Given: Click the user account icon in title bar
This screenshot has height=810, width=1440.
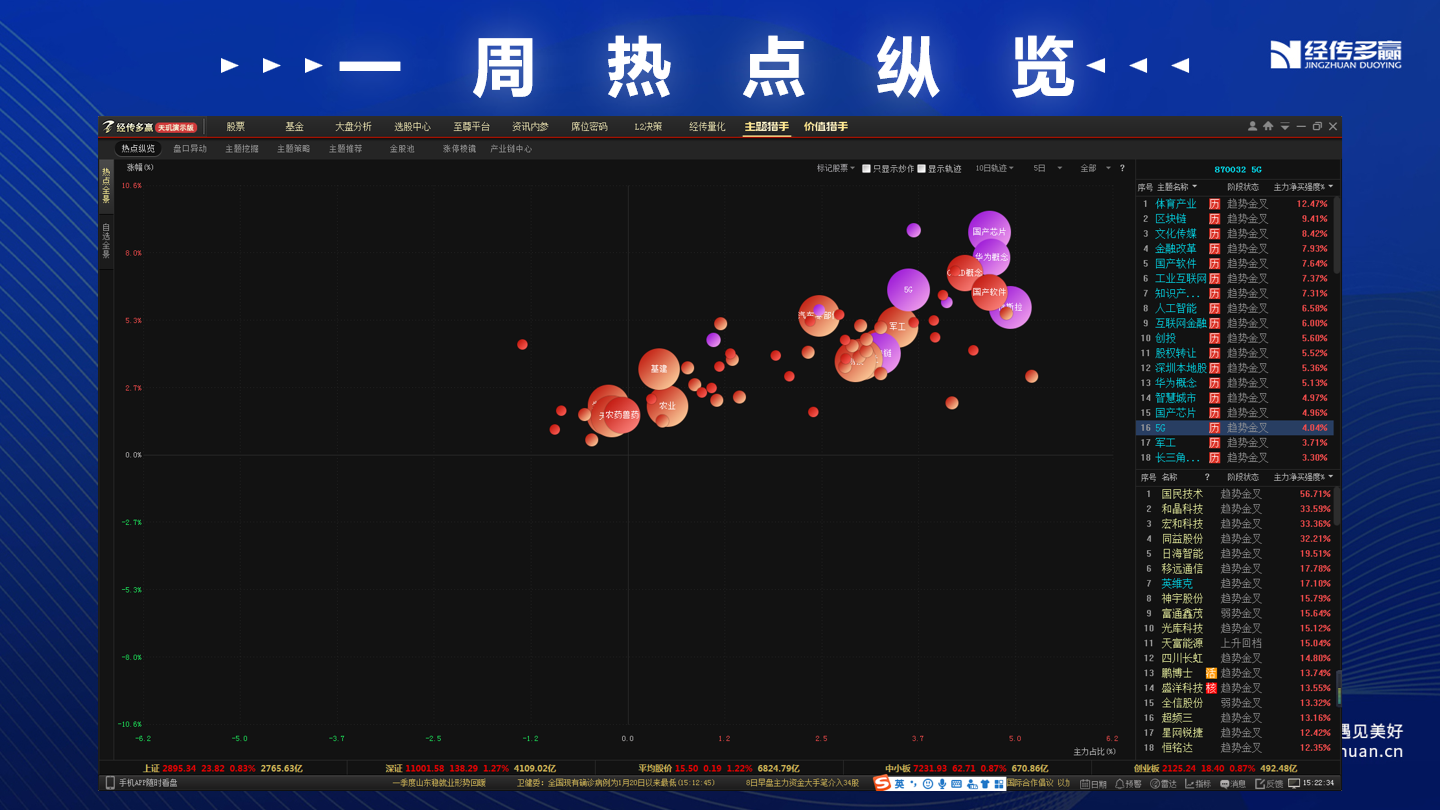Looking at the screenshot, I should point(1252,126).
